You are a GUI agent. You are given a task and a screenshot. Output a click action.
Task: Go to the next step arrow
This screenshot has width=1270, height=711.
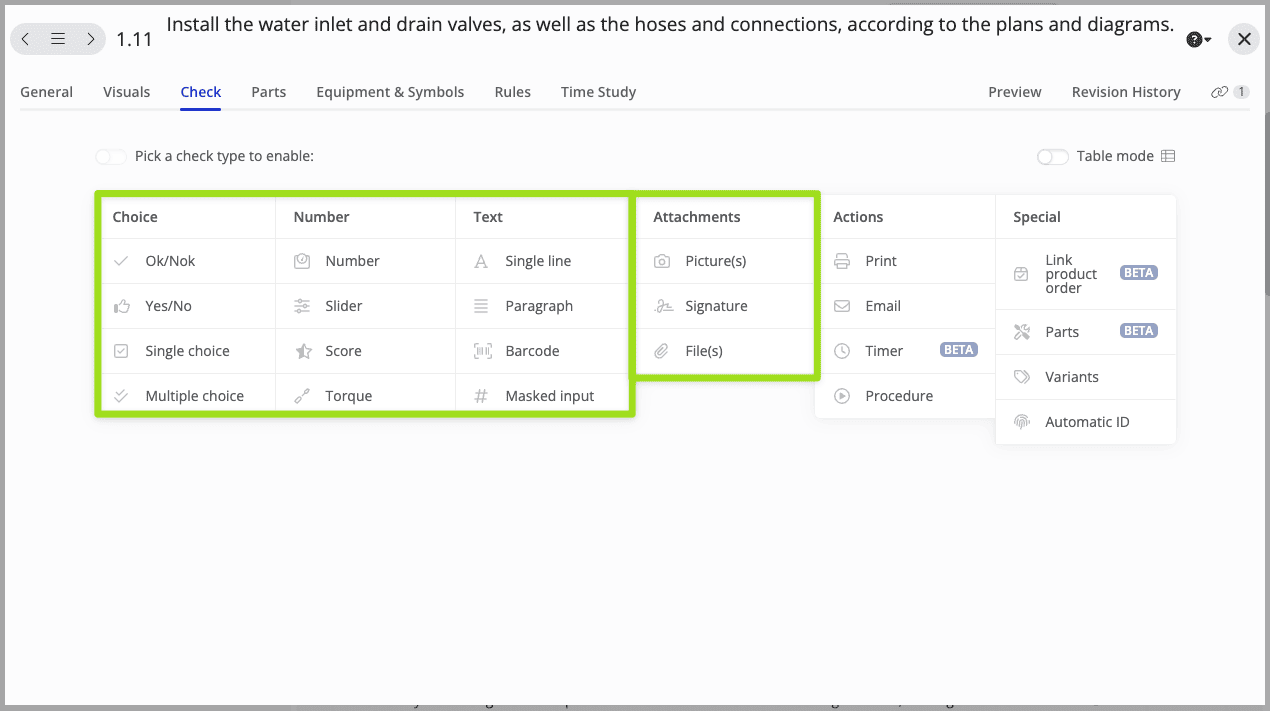[91, 39]
